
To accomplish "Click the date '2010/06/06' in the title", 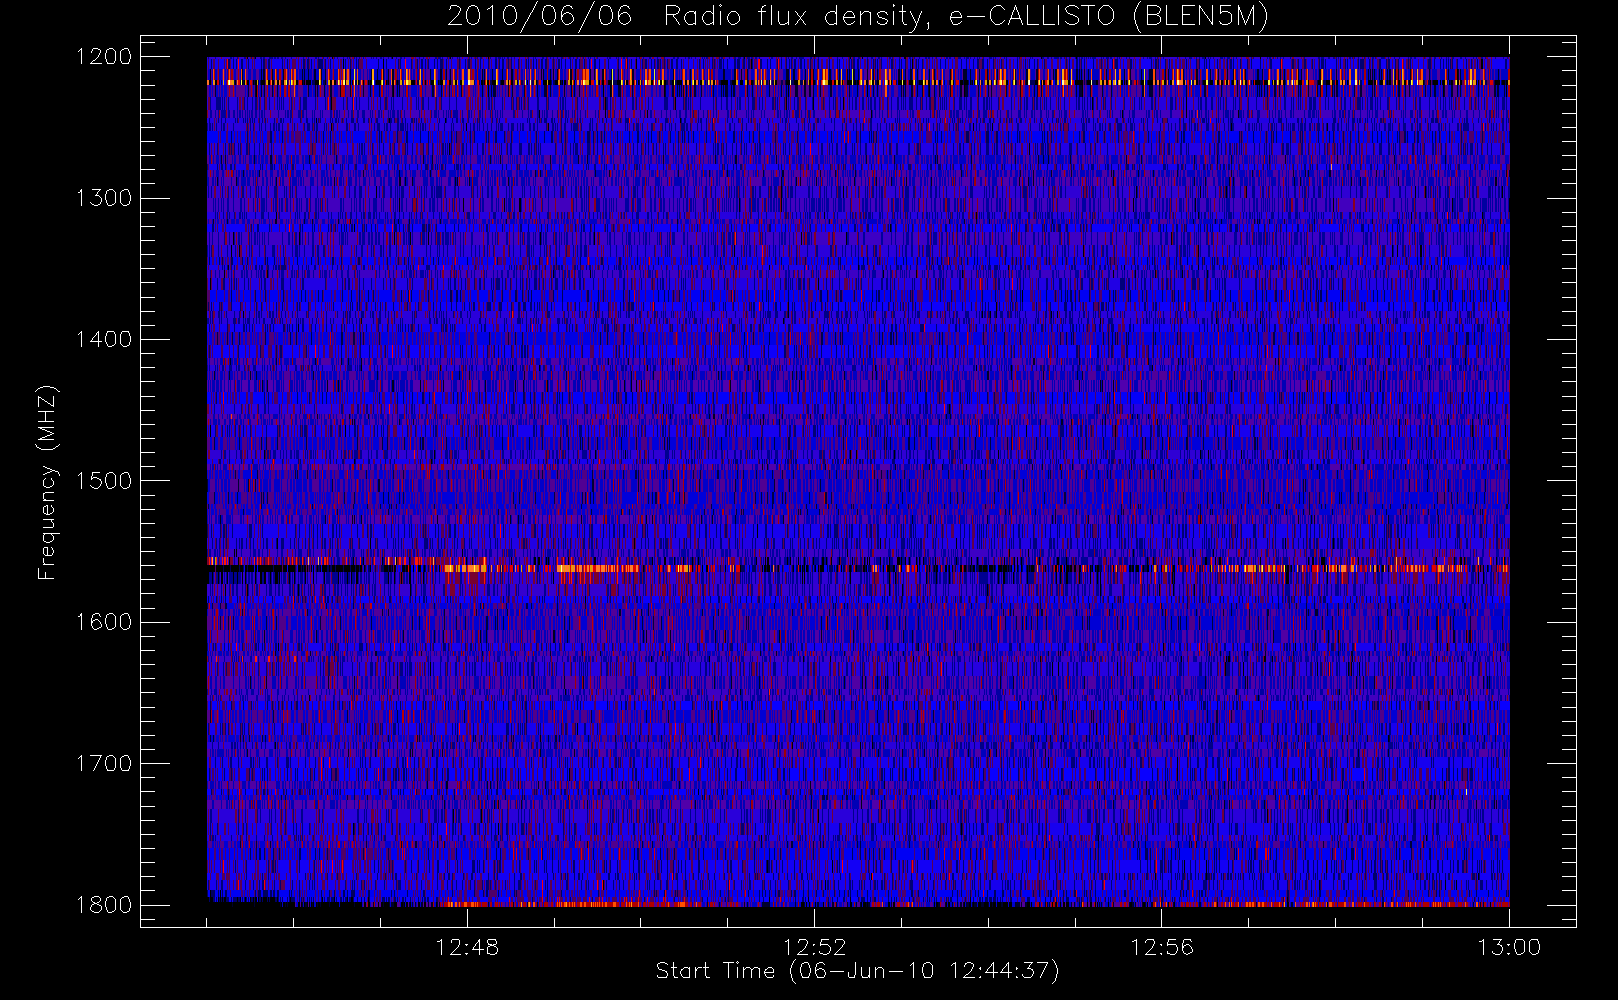I will pos(540,16).
